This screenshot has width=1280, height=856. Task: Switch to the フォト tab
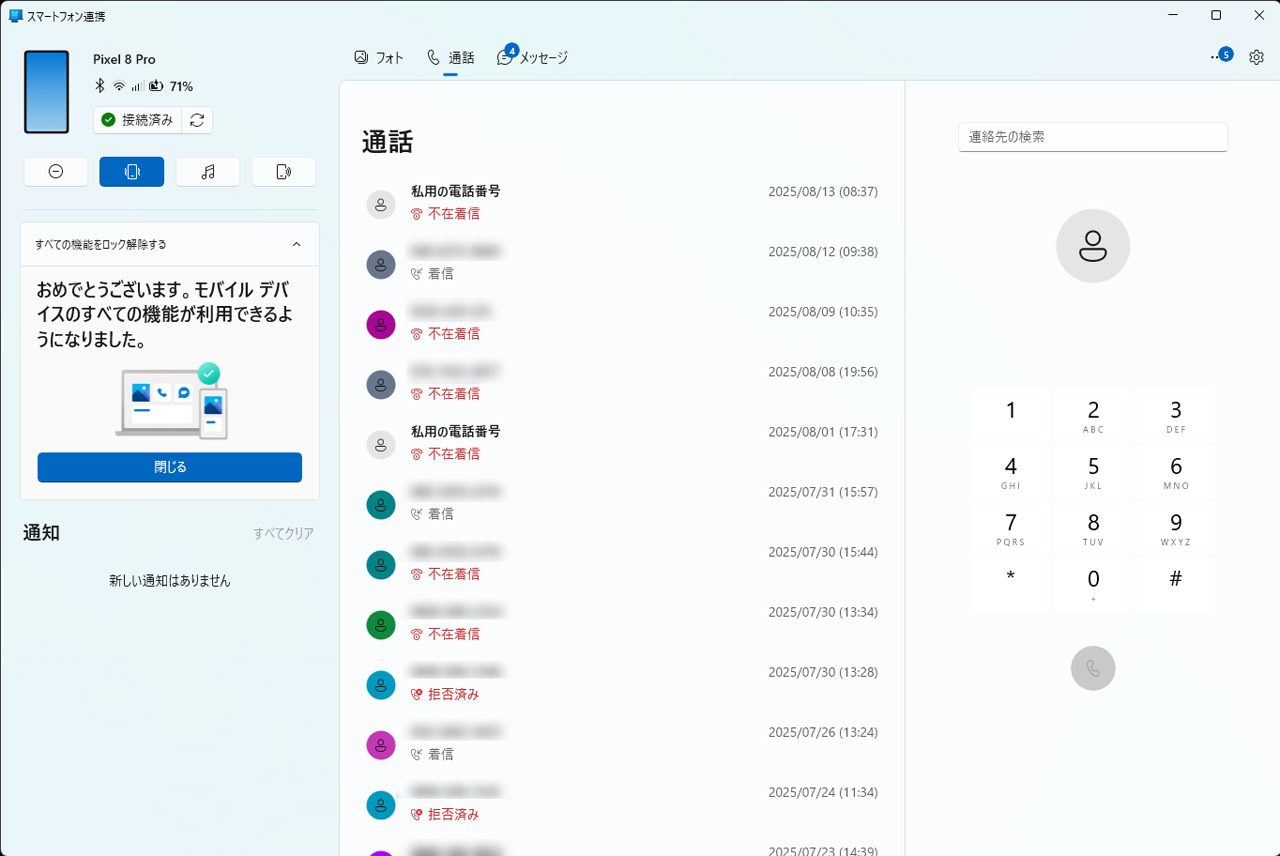coord(379,58)
